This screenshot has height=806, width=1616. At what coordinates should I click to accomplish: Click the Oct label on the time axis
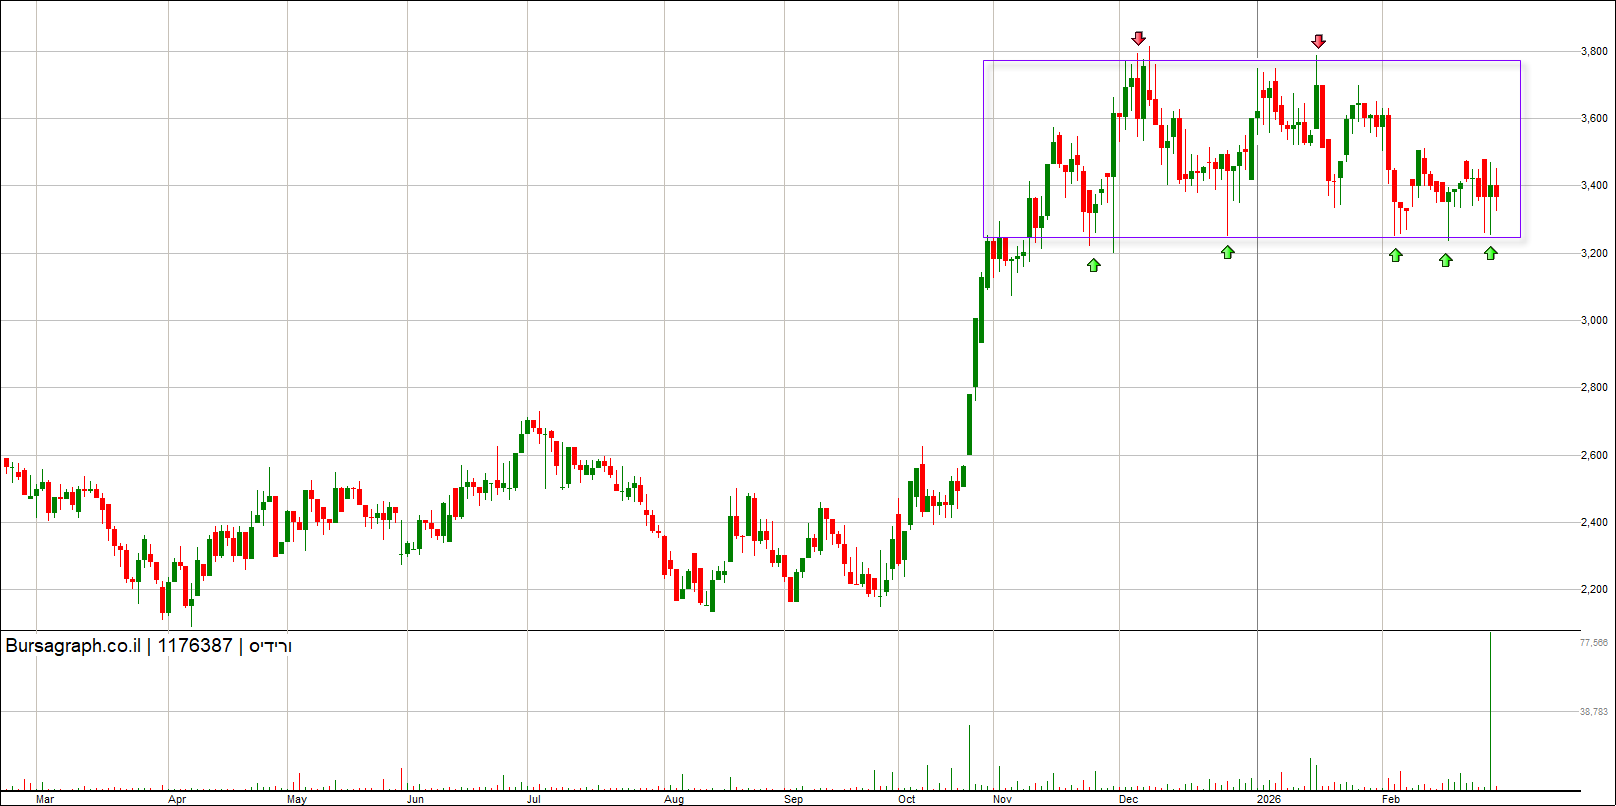pyautogui.click(x=907, y=799)
